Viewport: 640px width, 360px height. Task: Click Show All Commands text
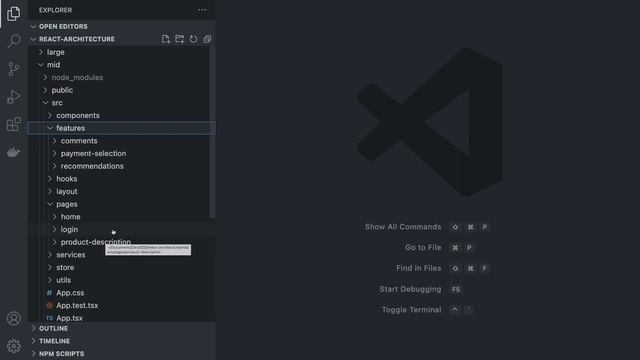point(403,227)
